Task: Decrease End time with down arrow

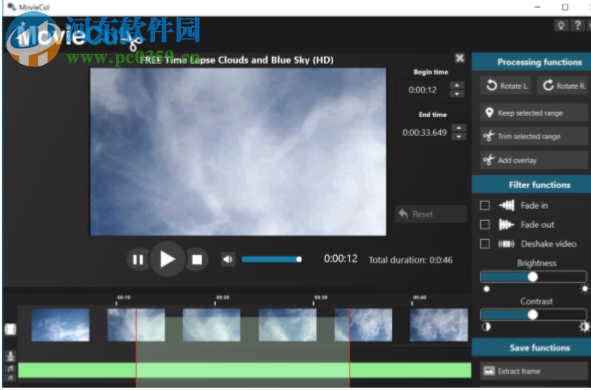Action: tap(459, 136)
